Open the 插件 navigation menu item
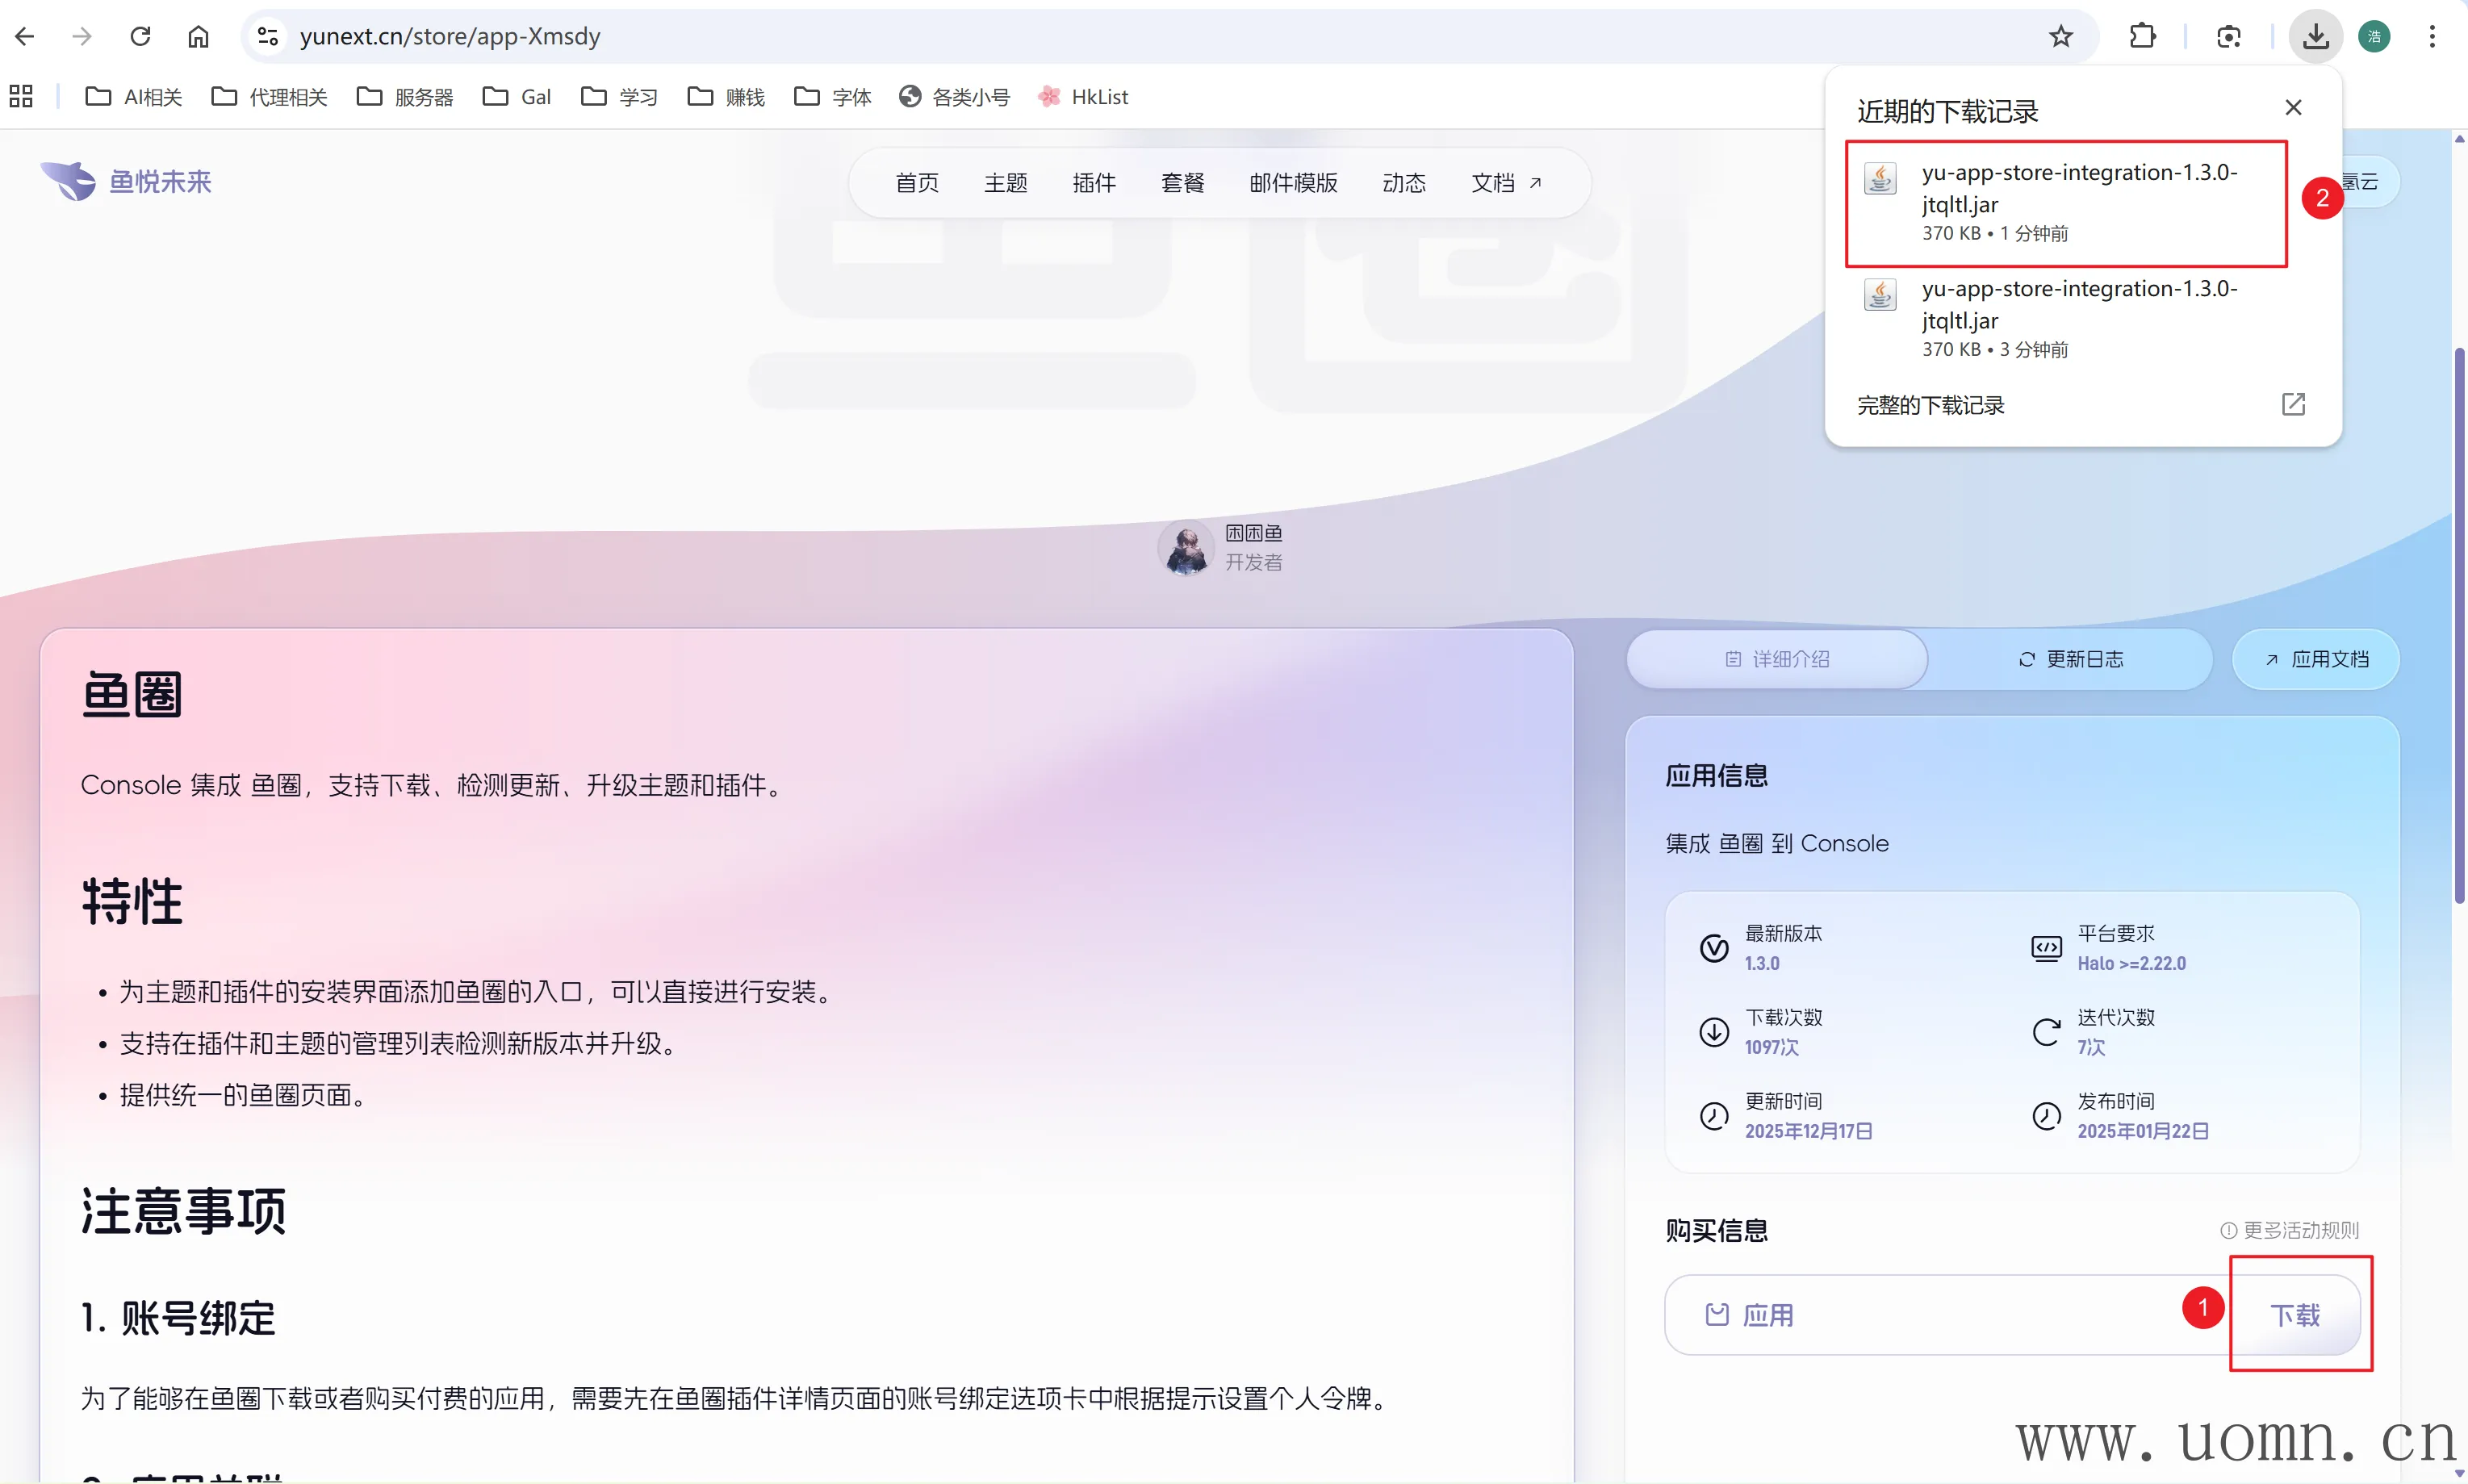This screenshot has height=1484, width=2468. (x=1093, y=182)
